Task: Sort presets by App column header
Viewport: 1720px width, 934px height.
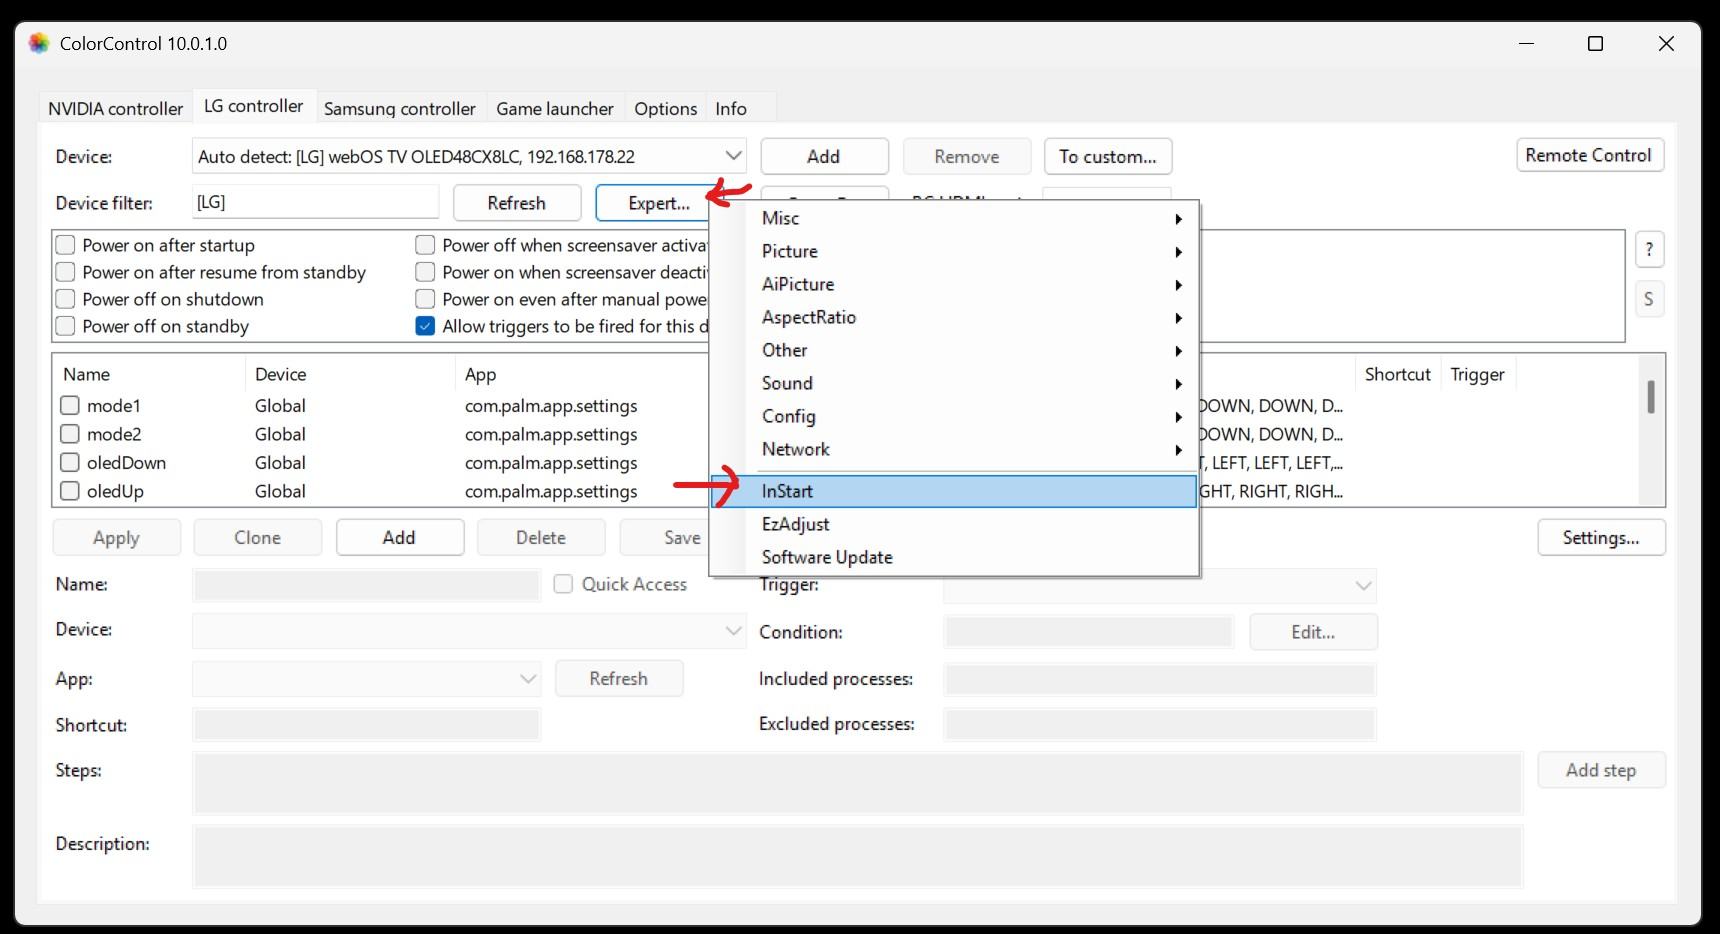Action: pyautogui.click(x=582, y=374)
